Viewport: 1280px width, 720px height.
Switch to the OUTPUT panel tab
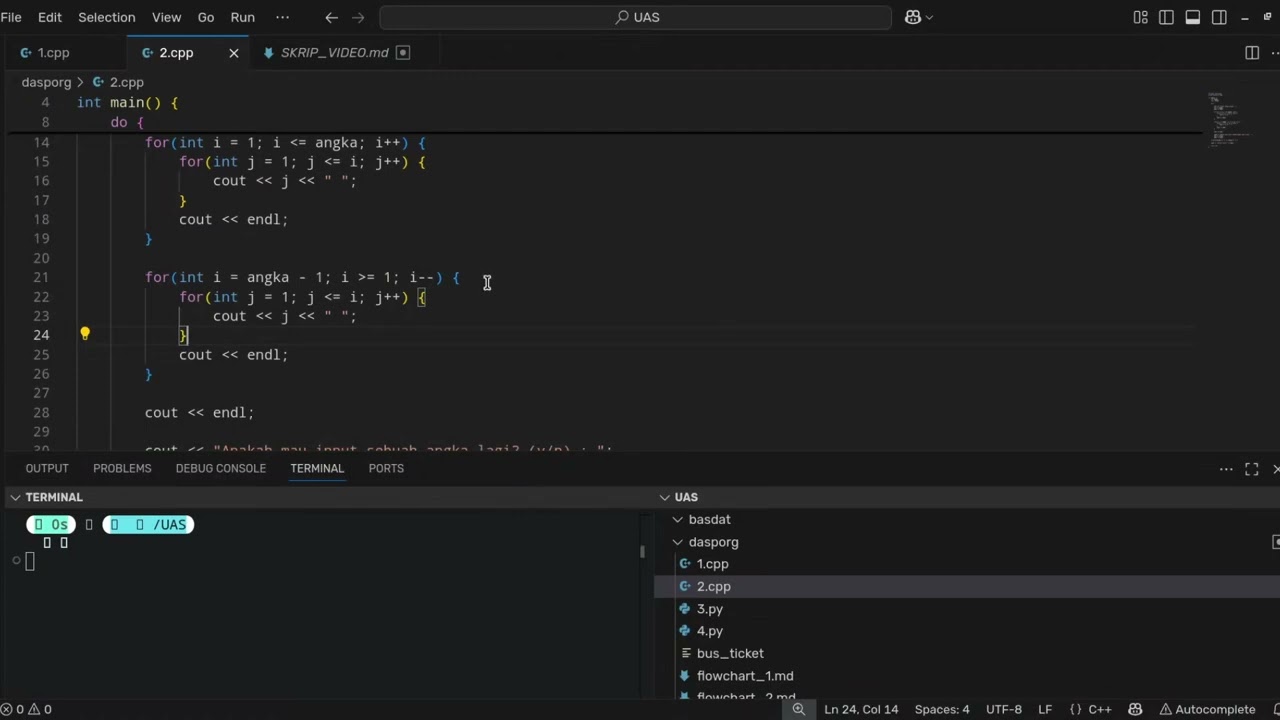pyautogui.click(x=47, y=468)
